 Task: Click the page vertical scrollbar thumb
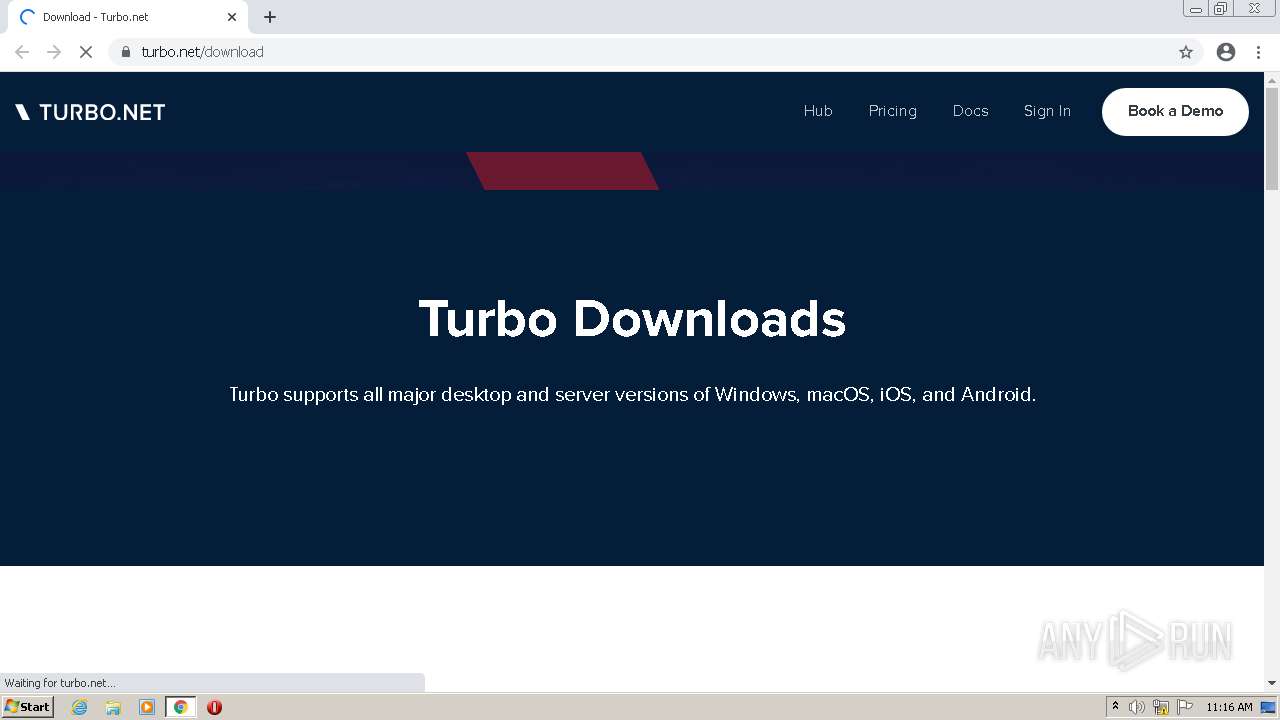click(x=1272, y=139)
